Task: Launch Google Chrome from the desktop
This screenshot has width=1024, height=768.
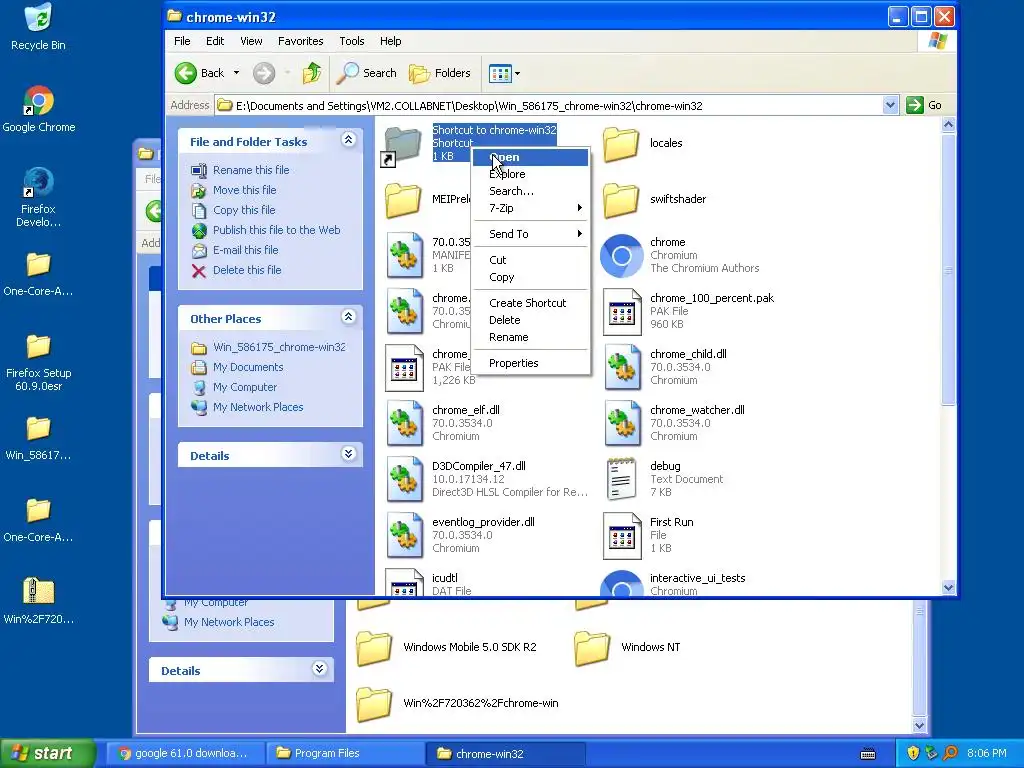Action: tap(39, 108)
